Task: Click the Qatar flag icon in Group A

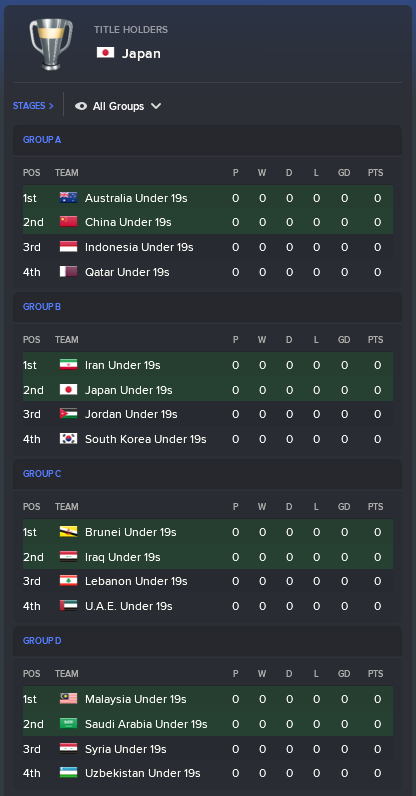Action: pyautogui.click(x=68, y=272)
